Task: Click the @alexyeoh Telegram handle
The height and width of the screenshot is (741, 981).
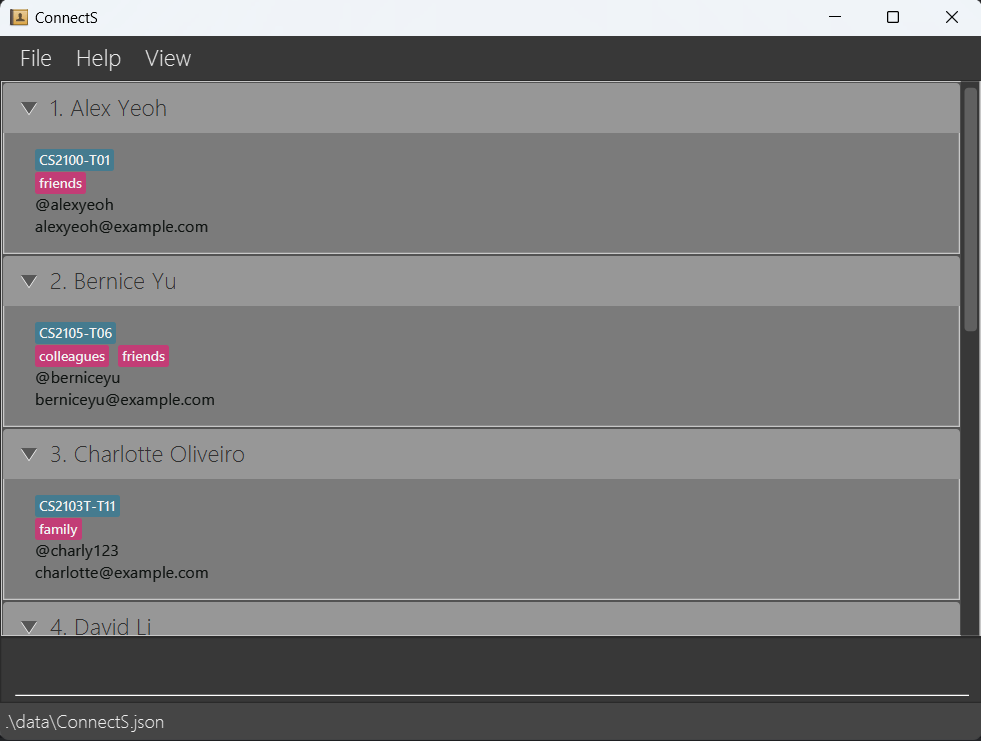Action: coord(74,205)
